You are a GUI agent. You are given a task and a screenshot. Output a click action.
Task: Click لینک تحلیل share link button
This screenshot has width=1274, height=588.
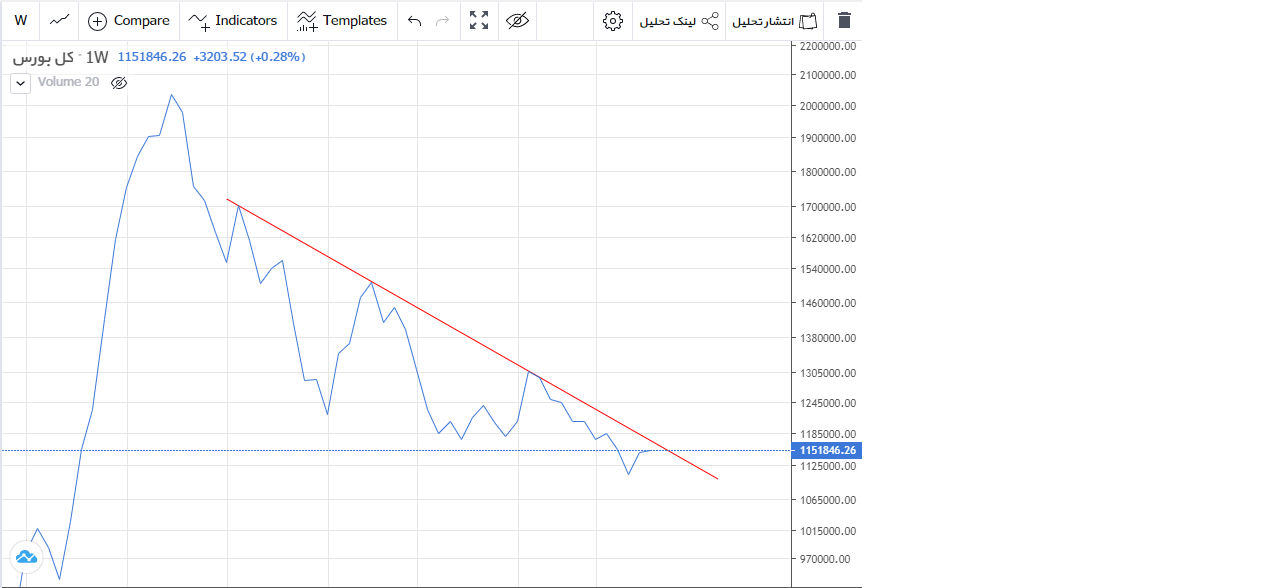click(x=679, y=20)
